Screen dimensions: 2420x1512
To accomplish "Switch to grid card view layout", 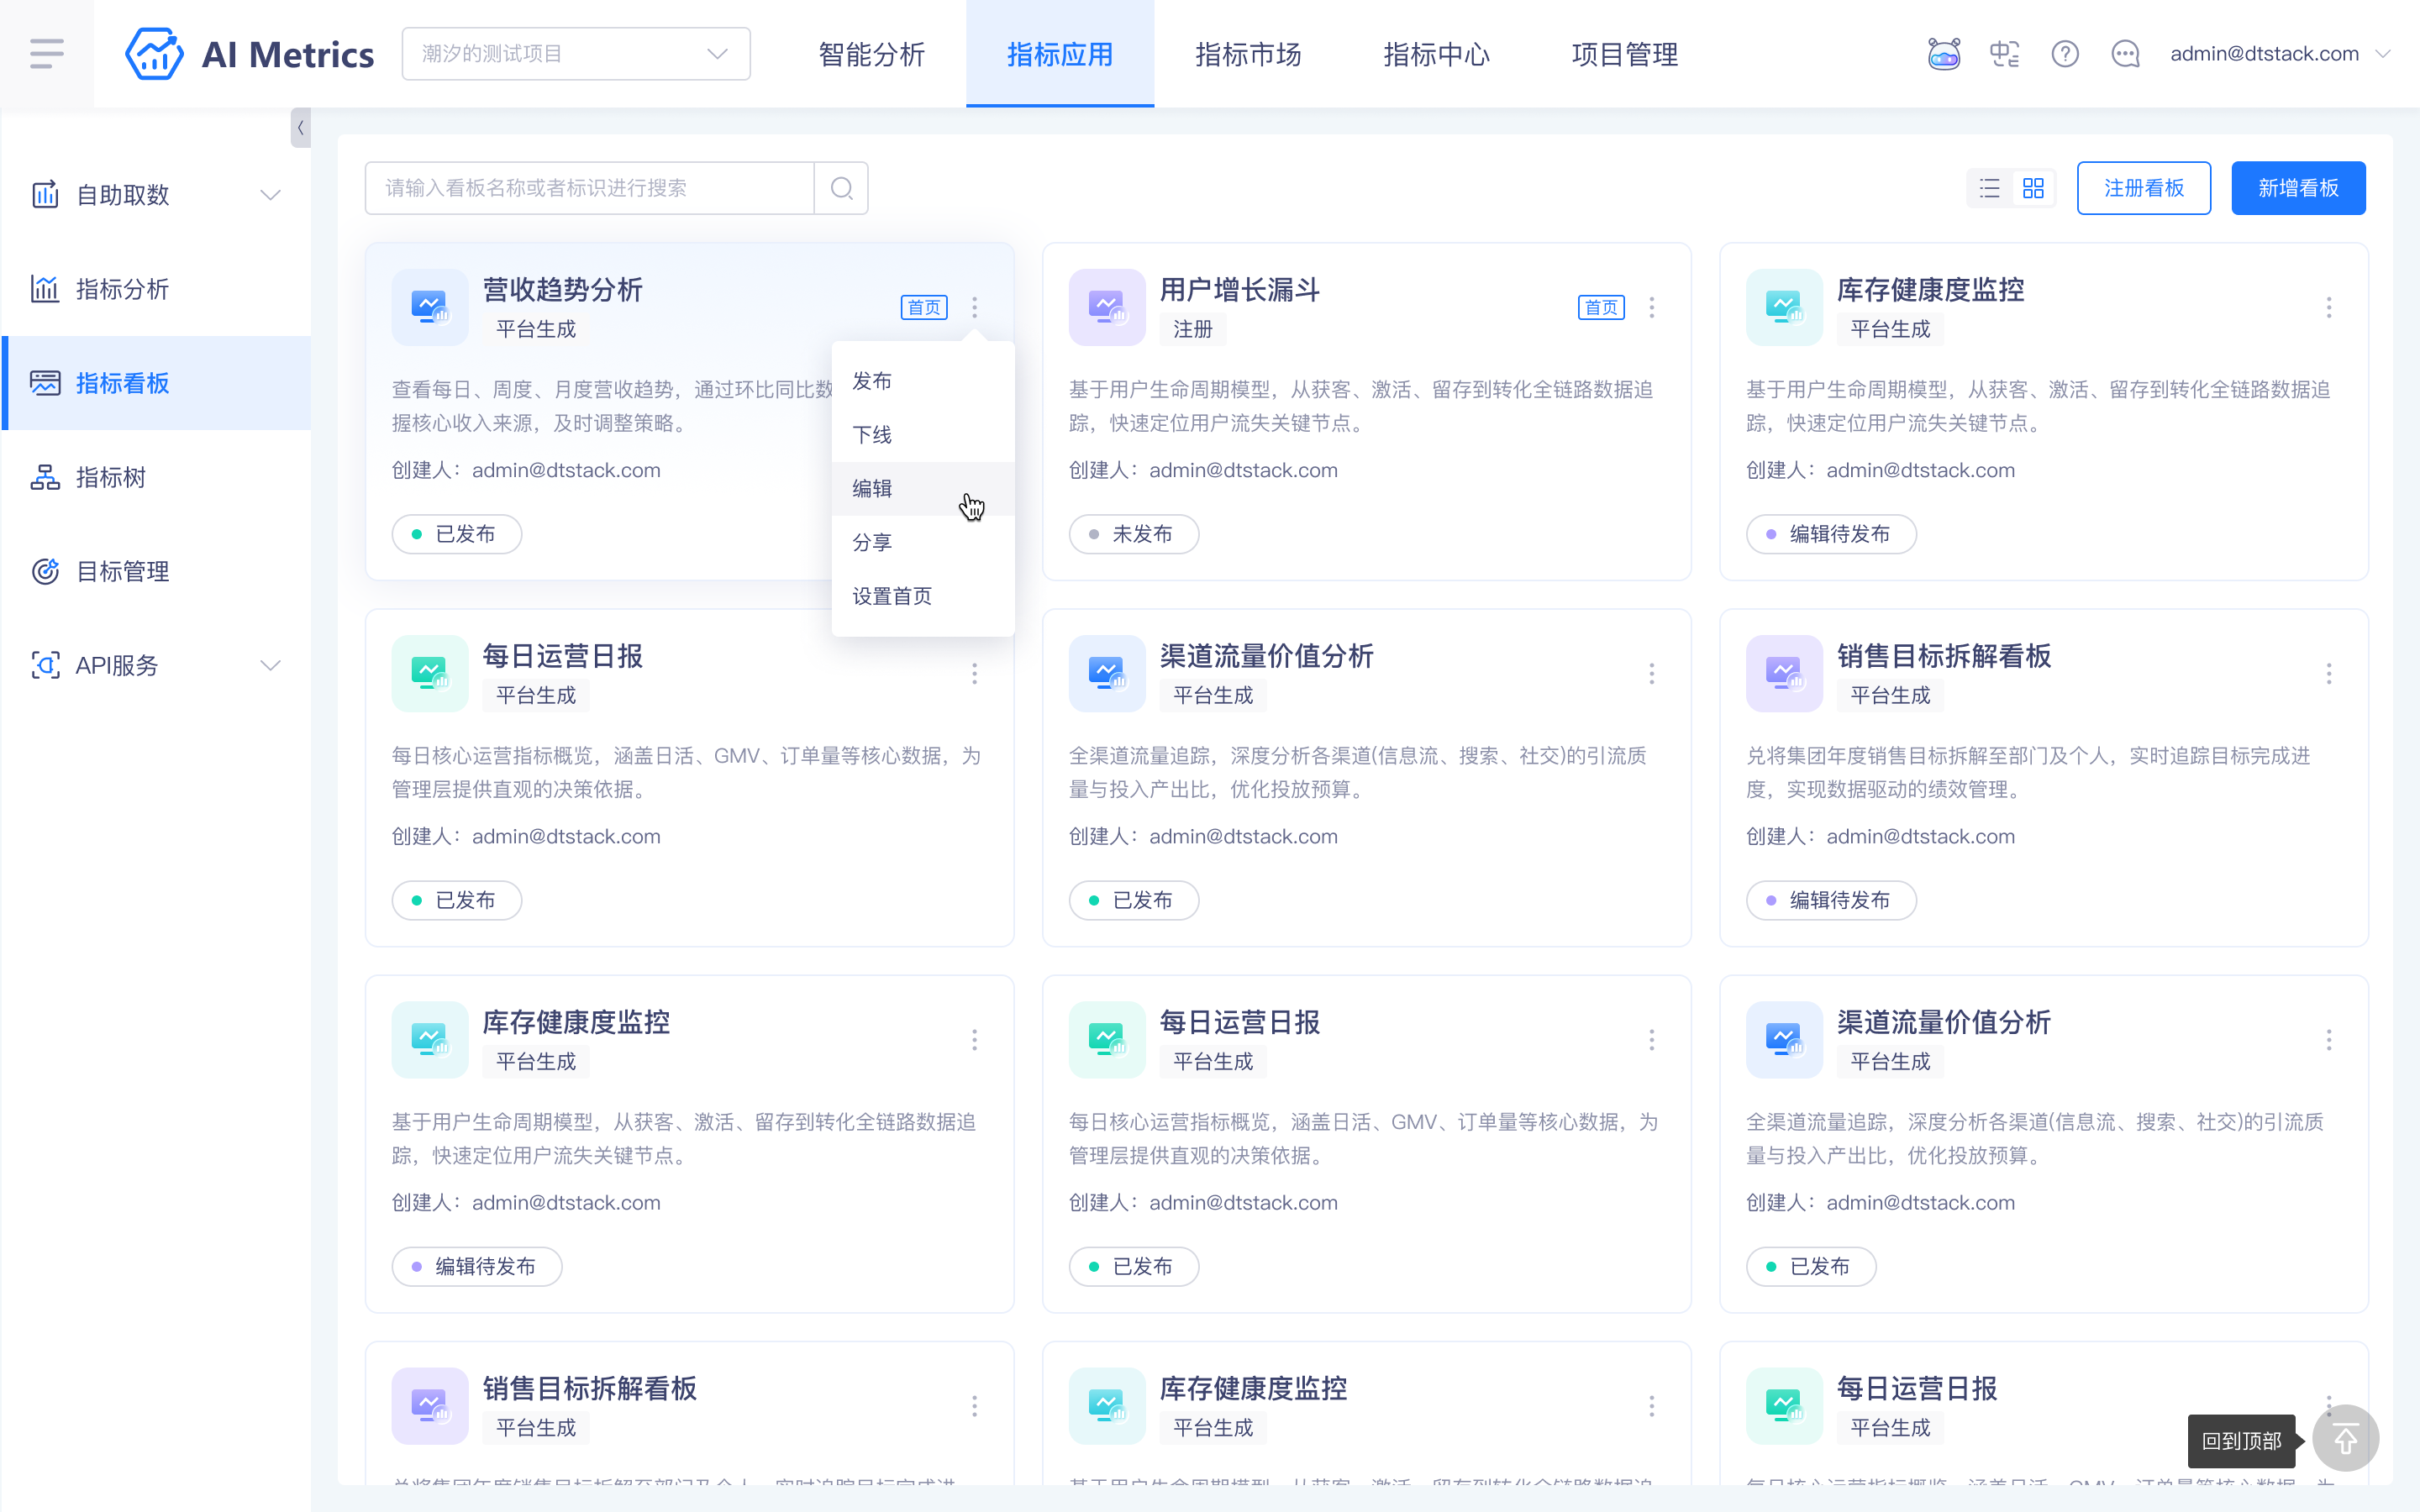I will 2033,188.
